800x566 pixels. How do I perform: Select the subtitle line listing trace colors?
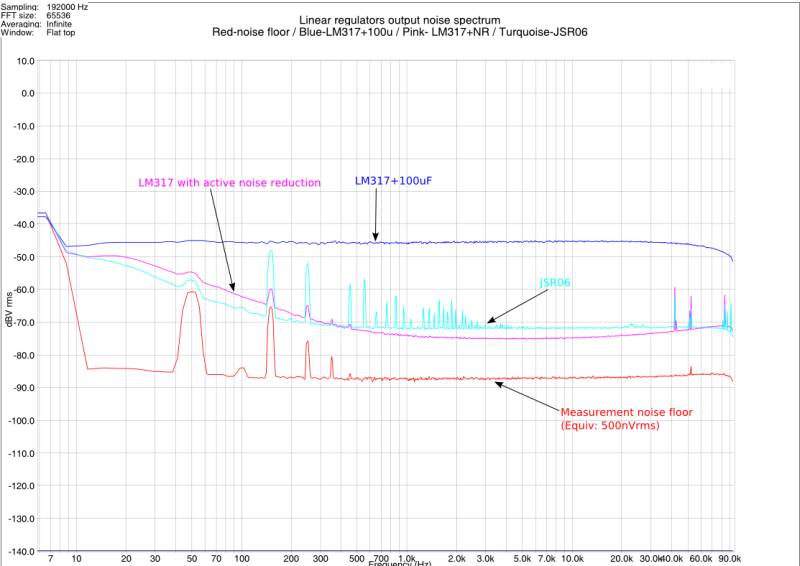[x=399, y=32]
